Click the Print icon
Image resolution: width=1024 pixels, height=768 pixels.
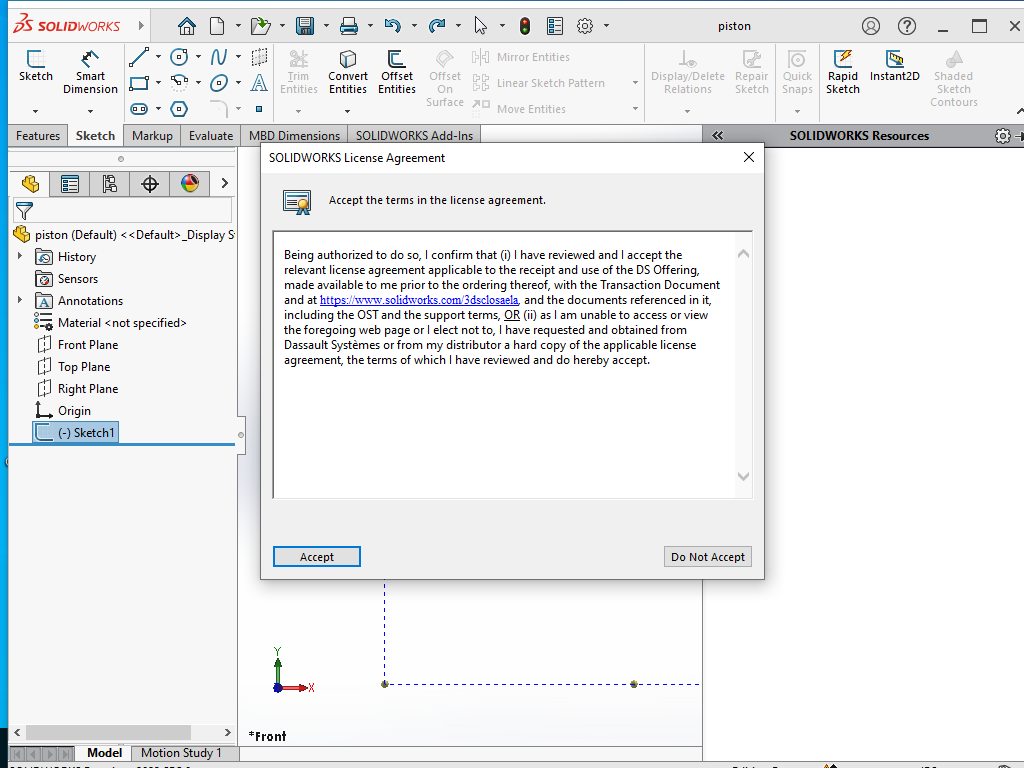tap(349, 26)
